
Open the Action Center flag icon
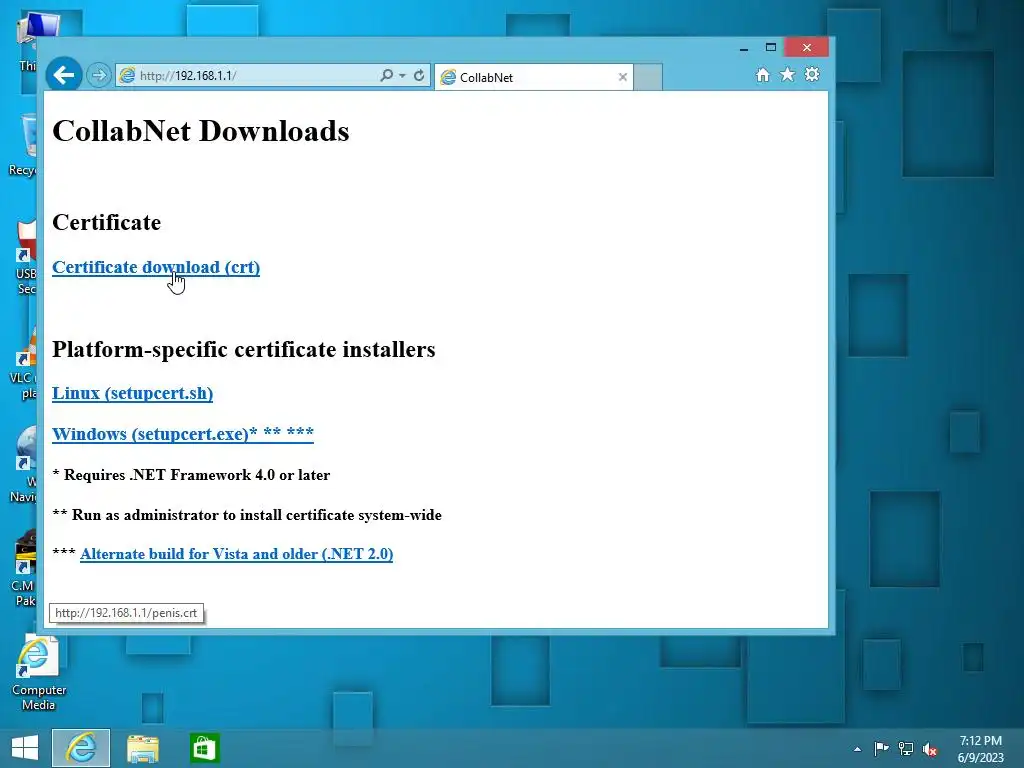(881, 748)
